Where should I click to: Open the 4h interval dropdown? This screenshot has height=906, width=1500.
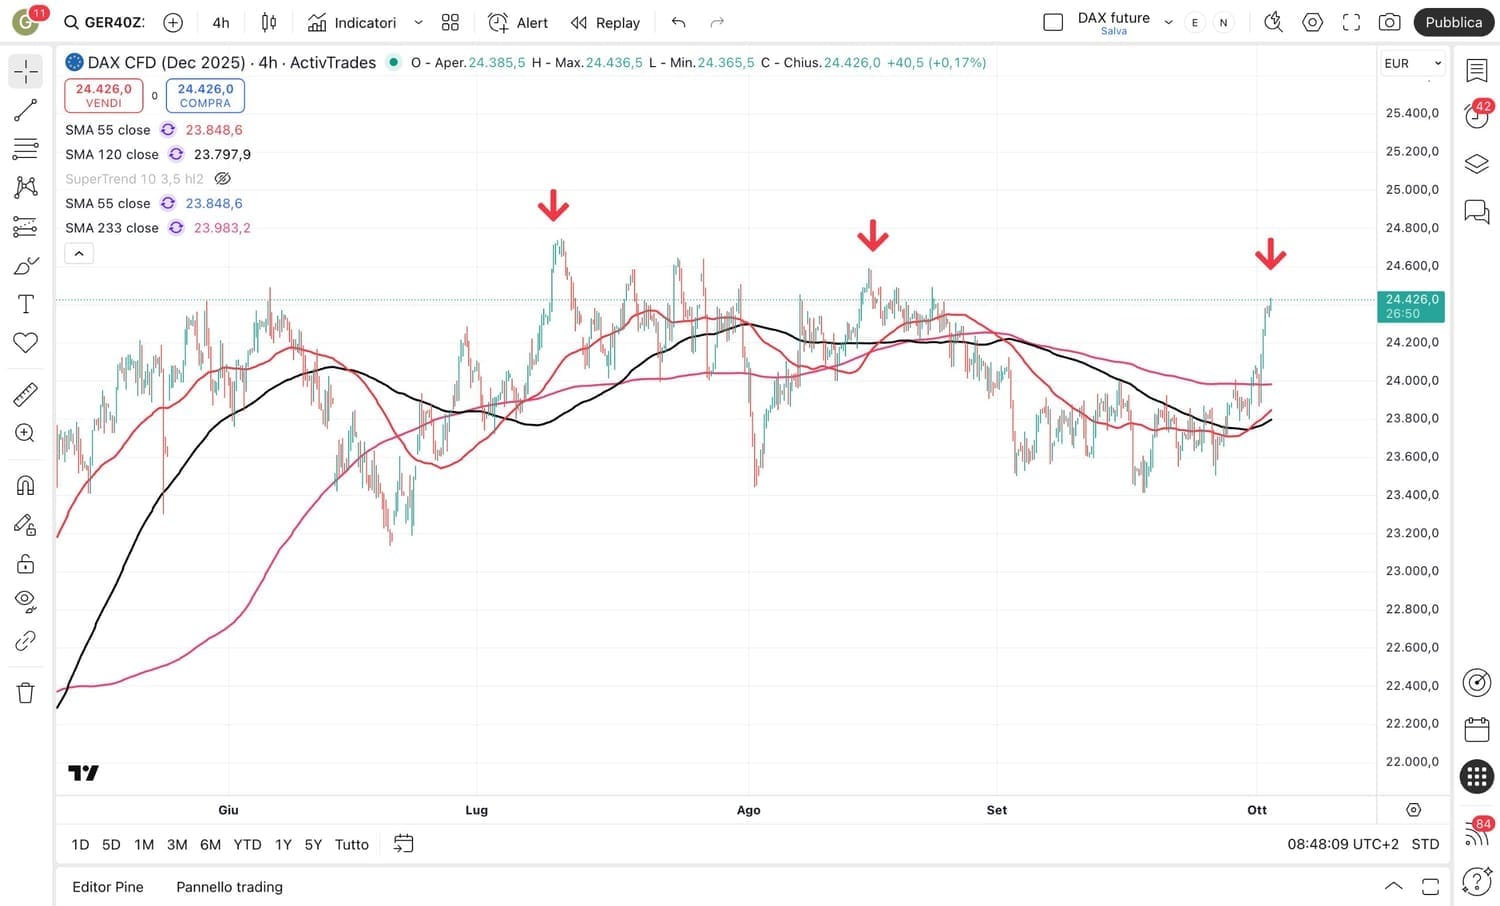pos(221,22)
